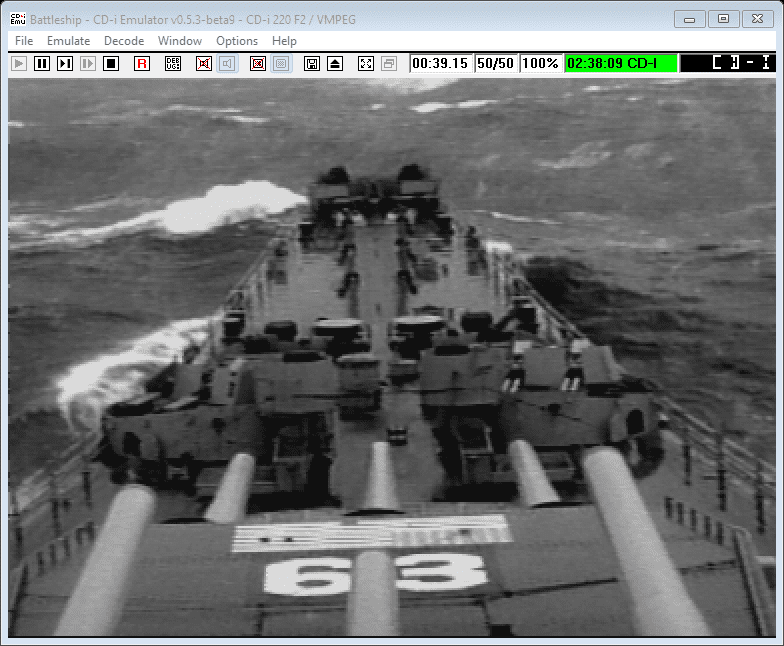
Task: Toggle the audio speaker button
Action: coord(227,63)
